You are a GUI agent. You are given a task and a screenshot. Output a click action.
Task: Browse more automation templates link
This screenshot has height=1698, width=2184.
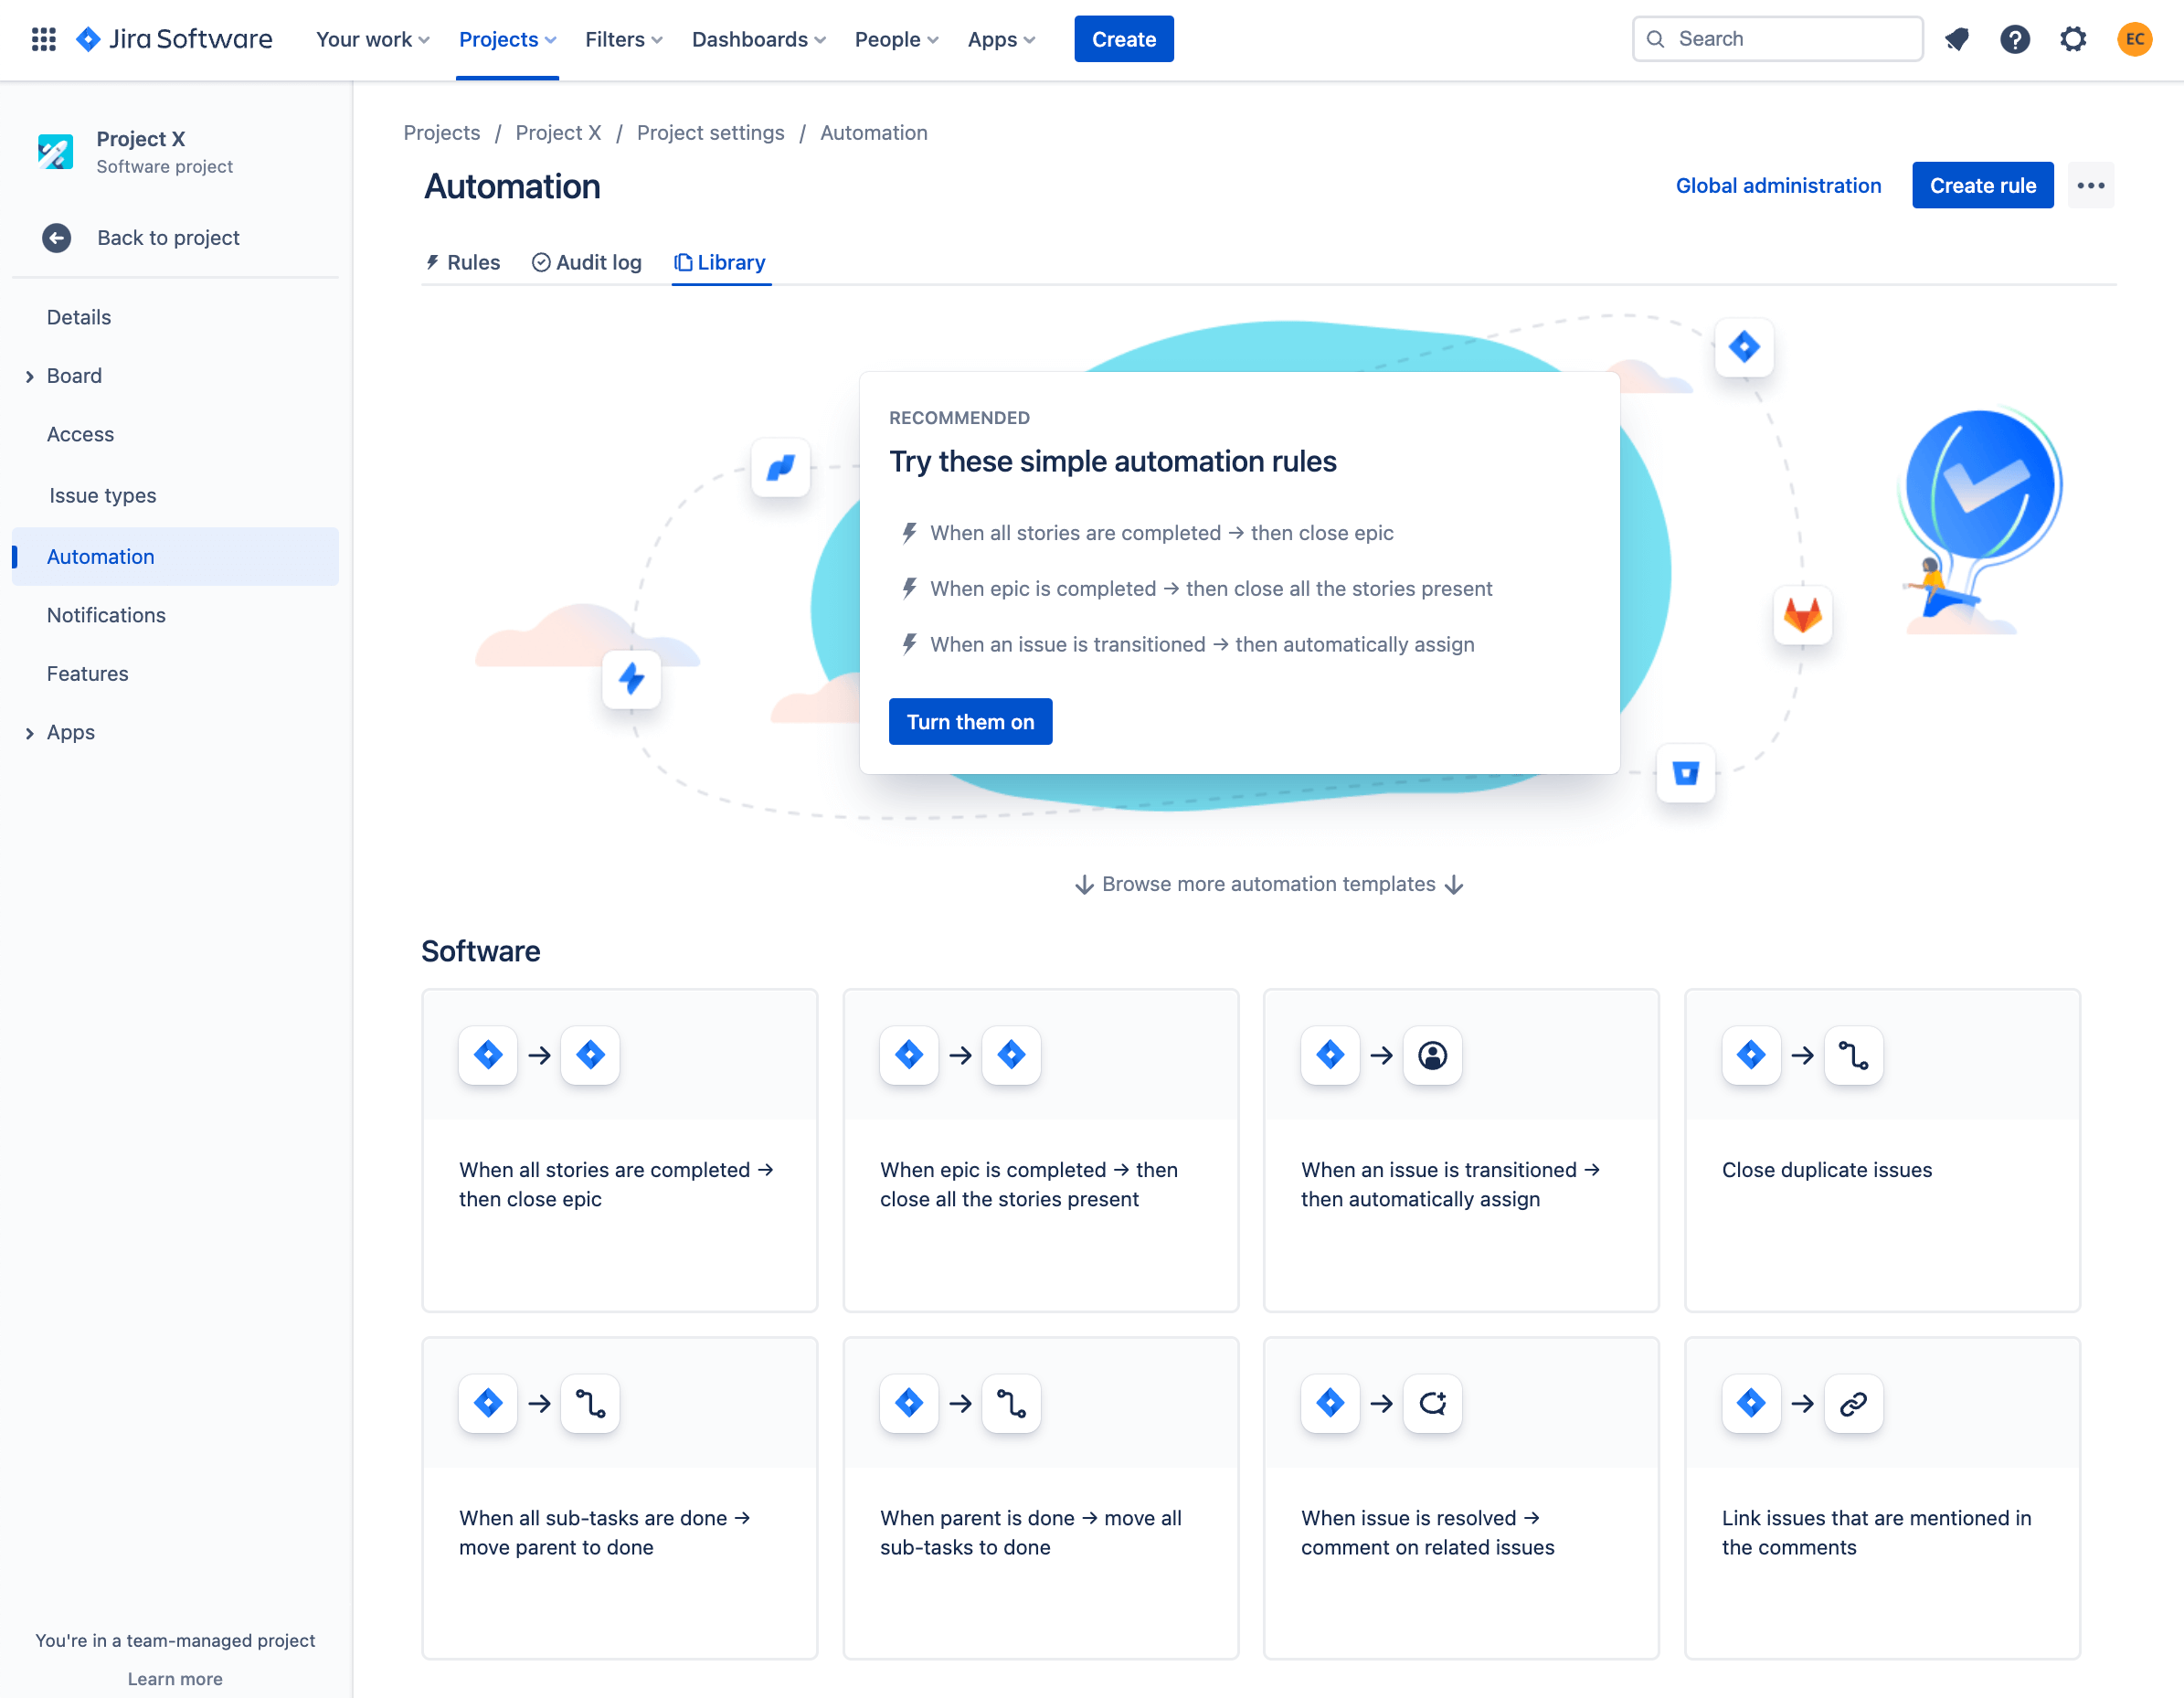[x=1267, y=883]
